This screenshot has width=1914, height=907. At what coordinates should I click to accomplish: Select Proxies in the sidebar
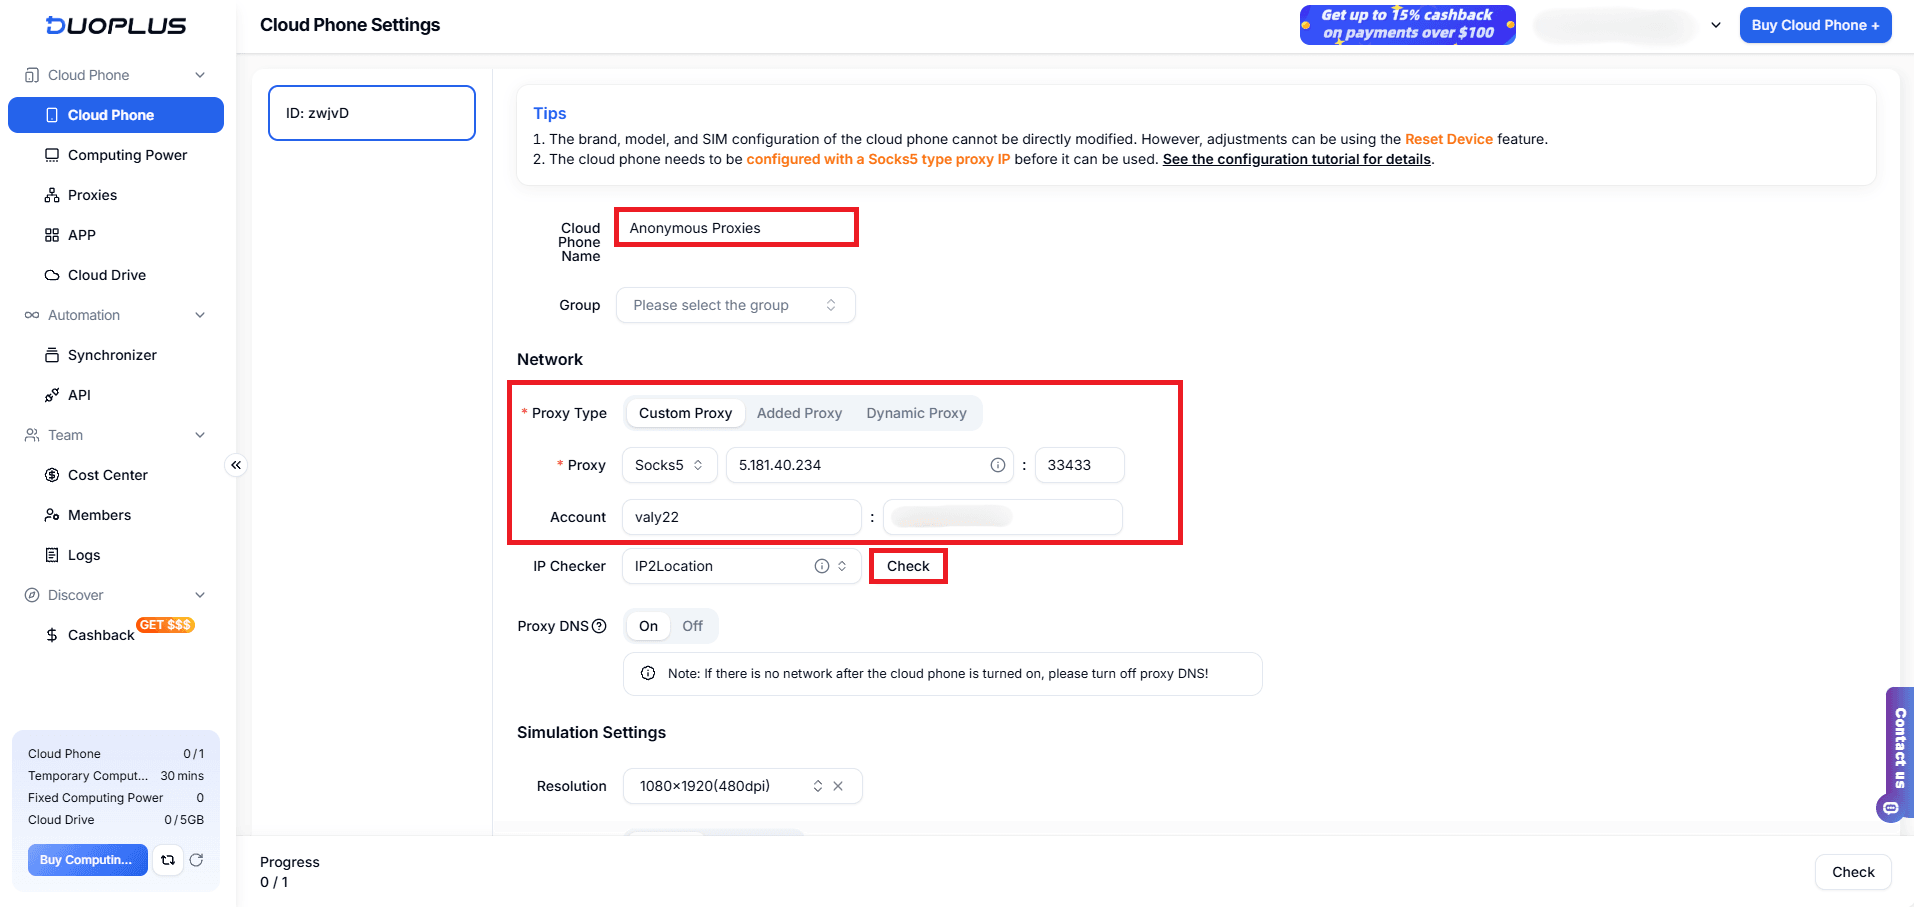tap(92, 194)
